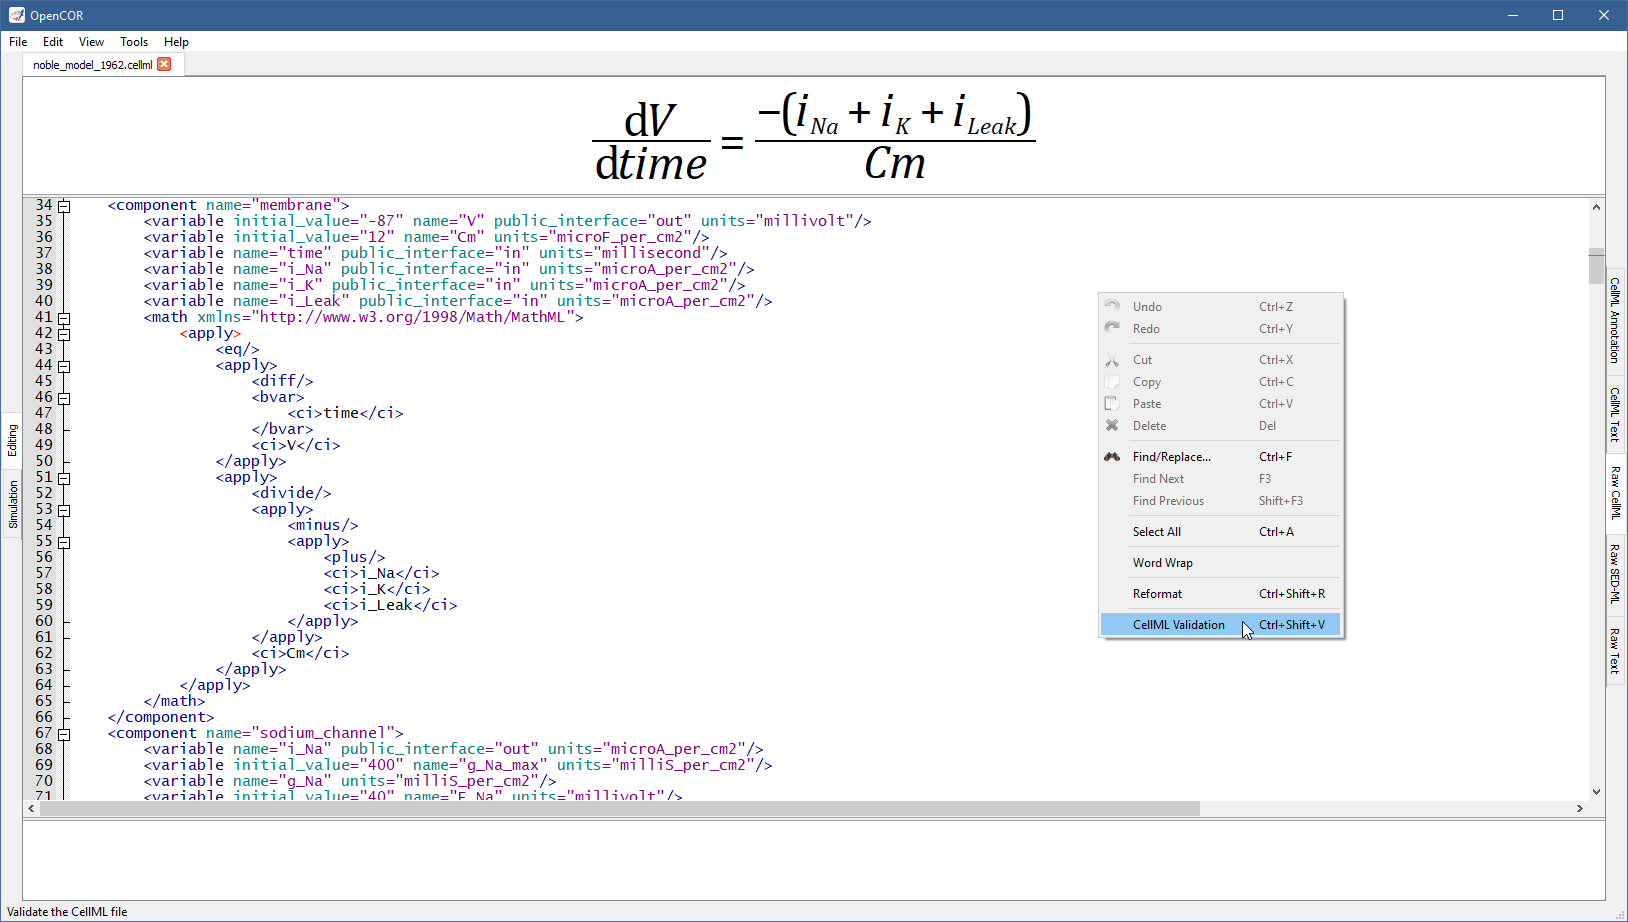Click the vertical scrollbar down arrow
Screen dimensions: 1628x922
pos(1596,791)
